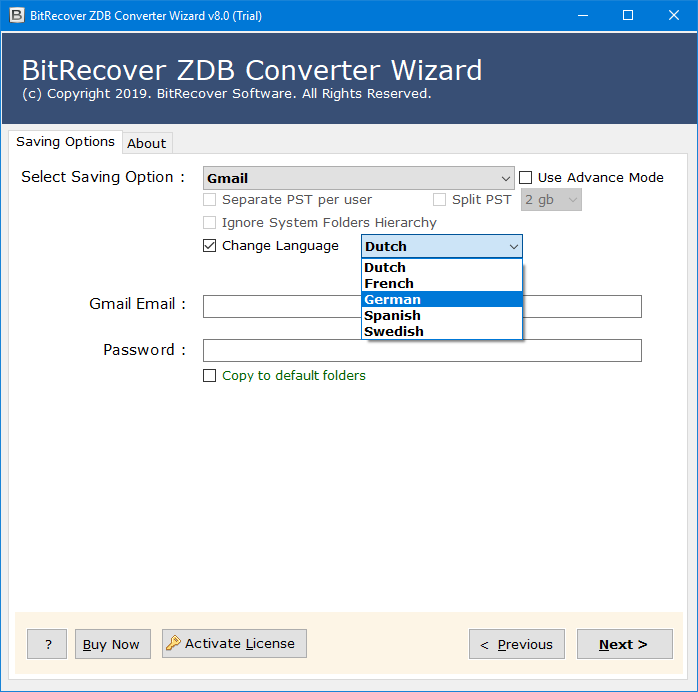The image size is (698, 692).
Task: Close the ZDB Converter Wizard window
Action: [x=674, y=16]
